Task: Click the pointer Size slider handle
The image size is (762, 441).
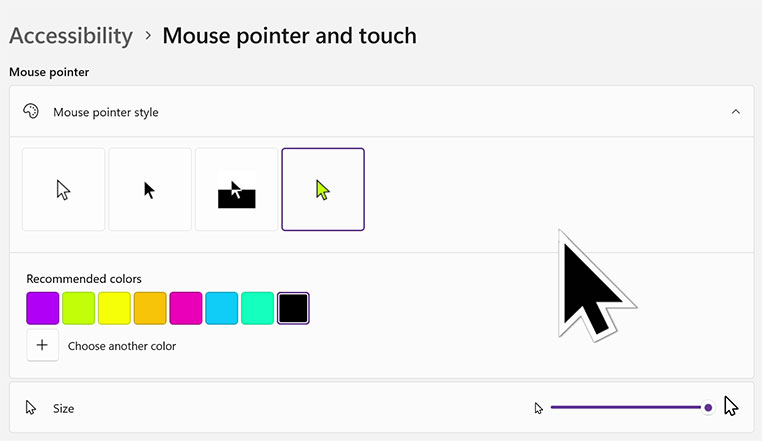Action: coord(708,407)
